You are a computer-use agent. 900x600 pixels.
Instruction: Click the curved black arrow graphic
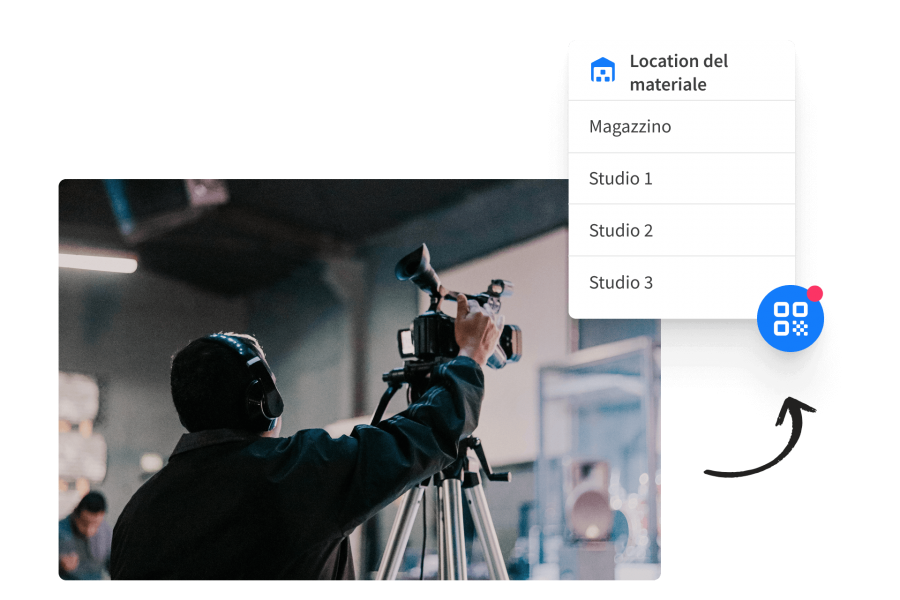[760, 445]
